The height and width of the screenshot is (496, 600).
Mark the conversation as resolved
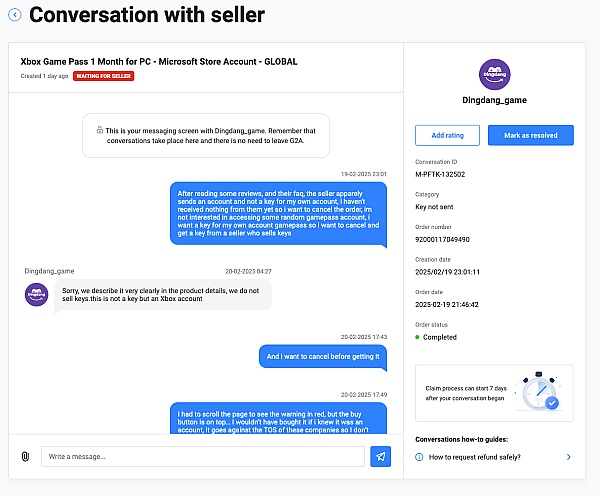click(530, 135)
